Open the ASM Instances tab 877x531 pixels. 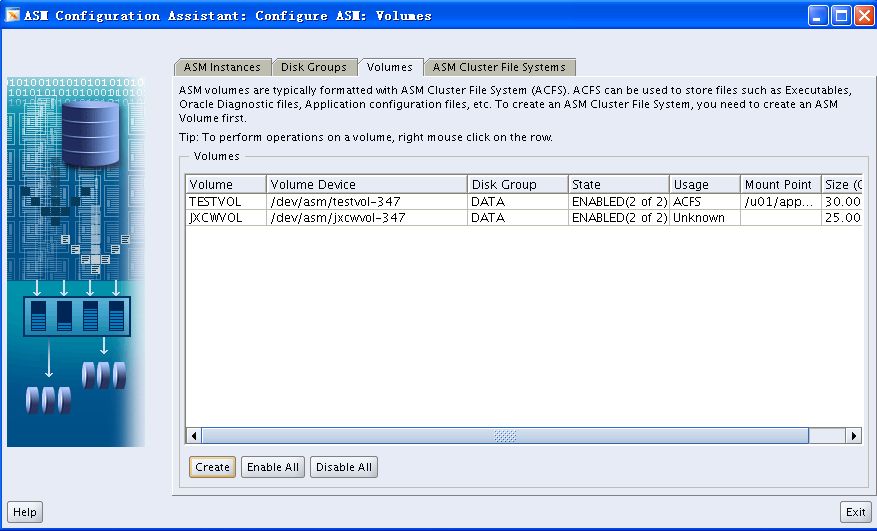223,67
